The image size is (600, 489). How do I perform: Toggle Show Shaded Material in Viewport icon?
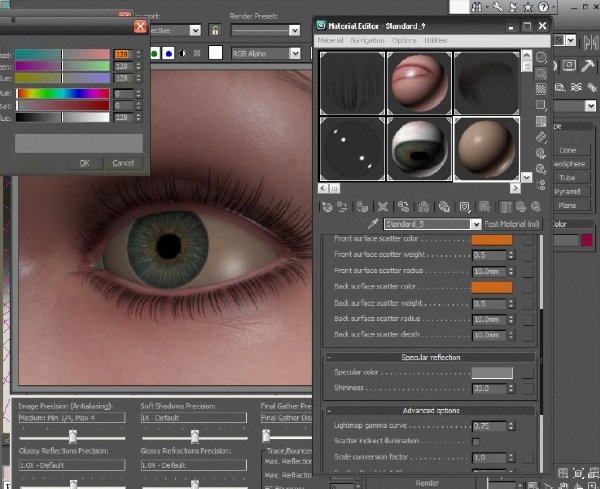click(484, 207)
